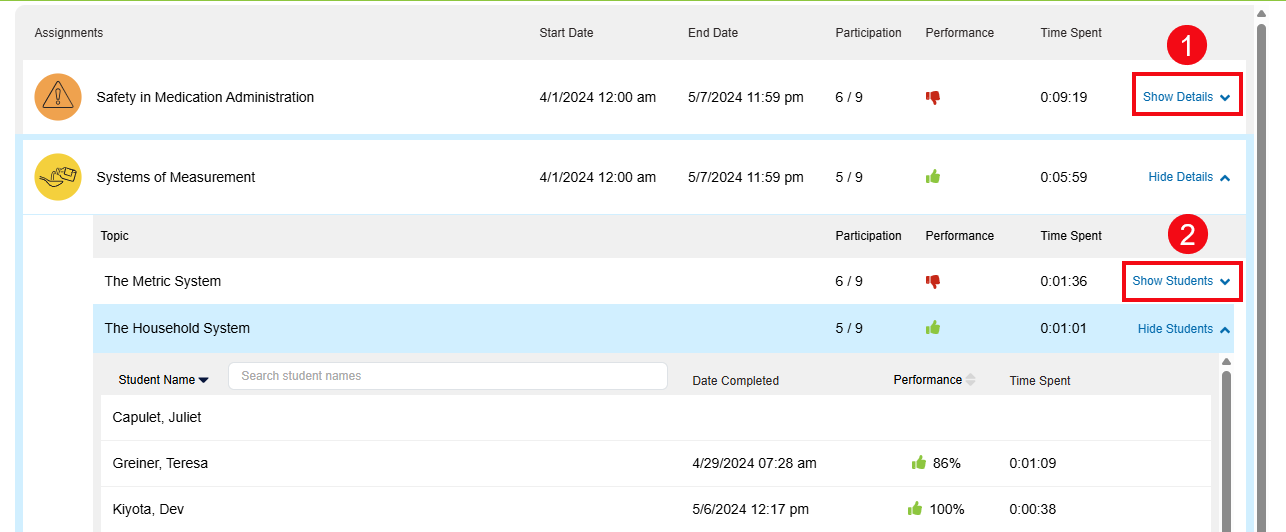Screen dimensions: 1286x532
Task: Click participation 6 / 9 in Safety in Medication row
Action: pyautogui.click(x=849, y=97)
